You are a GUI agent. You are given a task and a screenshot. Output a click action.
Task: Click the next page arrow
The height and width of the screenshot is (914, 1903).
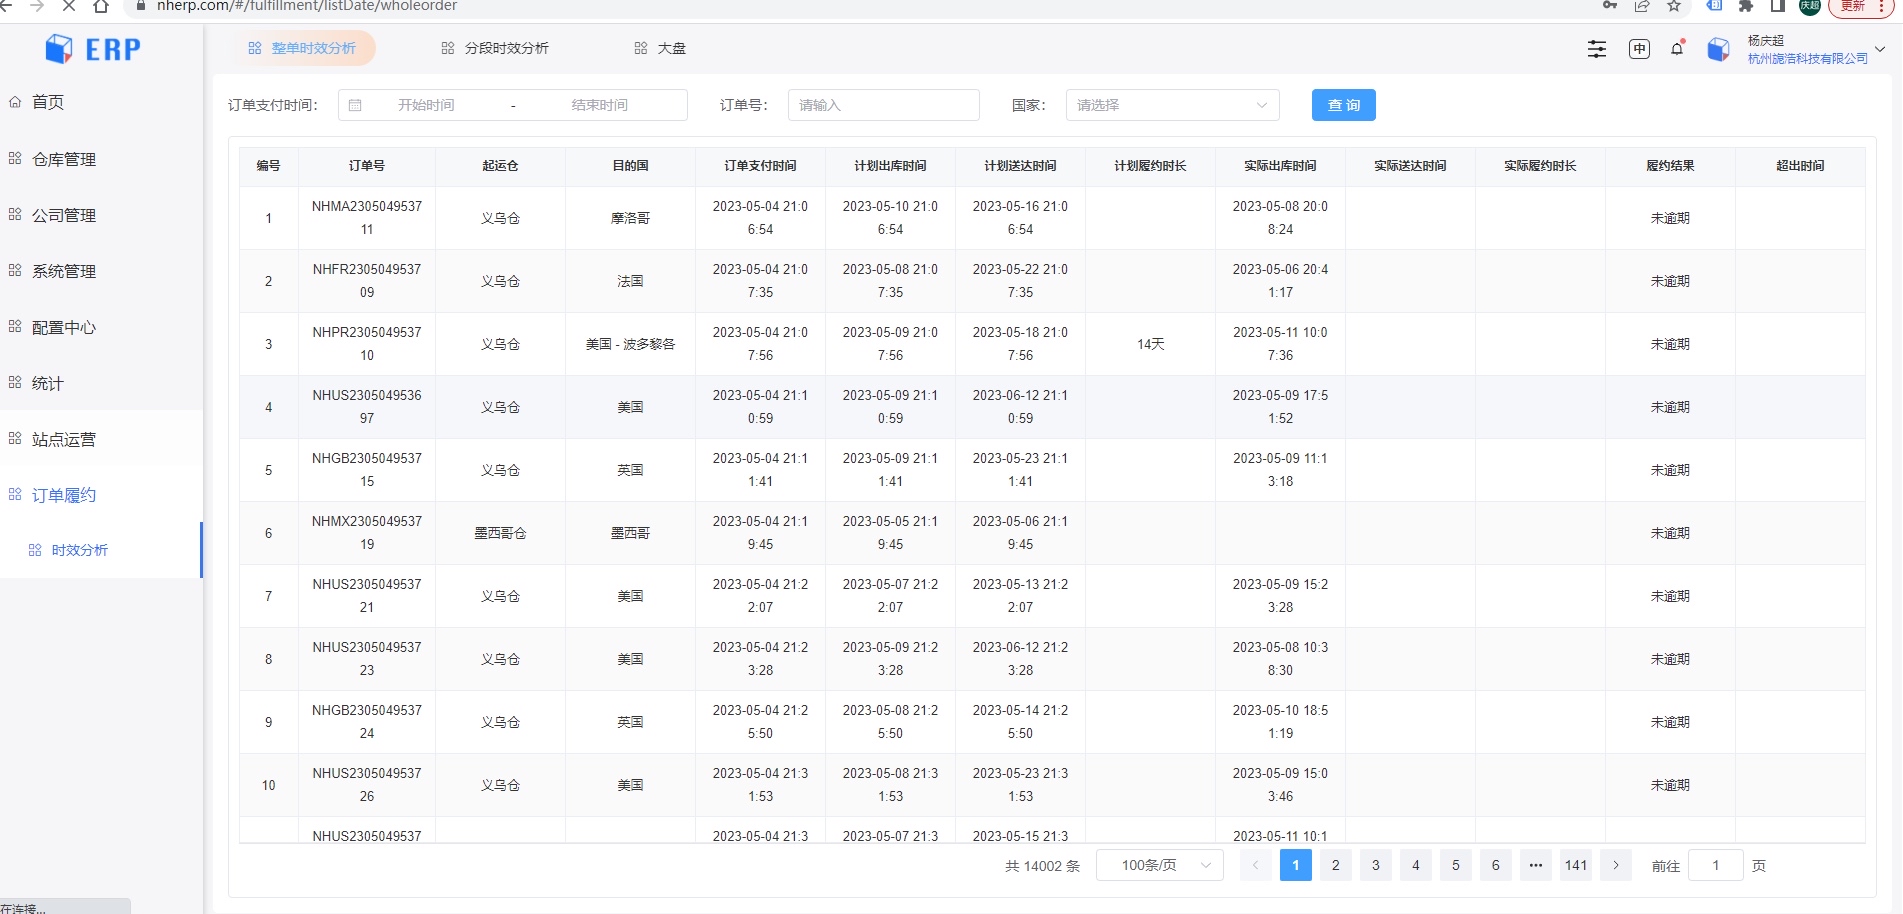pos(1616,865)
